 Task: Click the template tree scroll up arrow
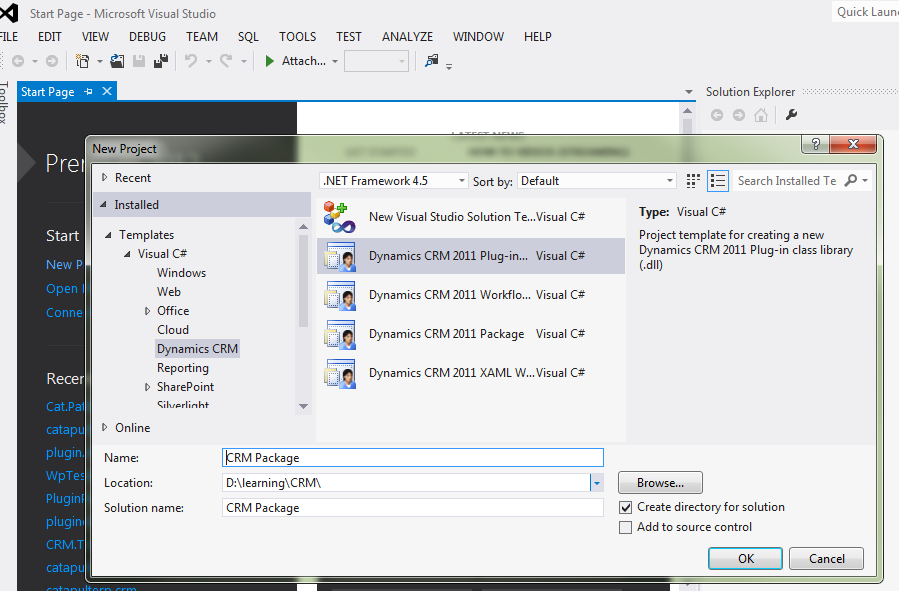[303, 227]
